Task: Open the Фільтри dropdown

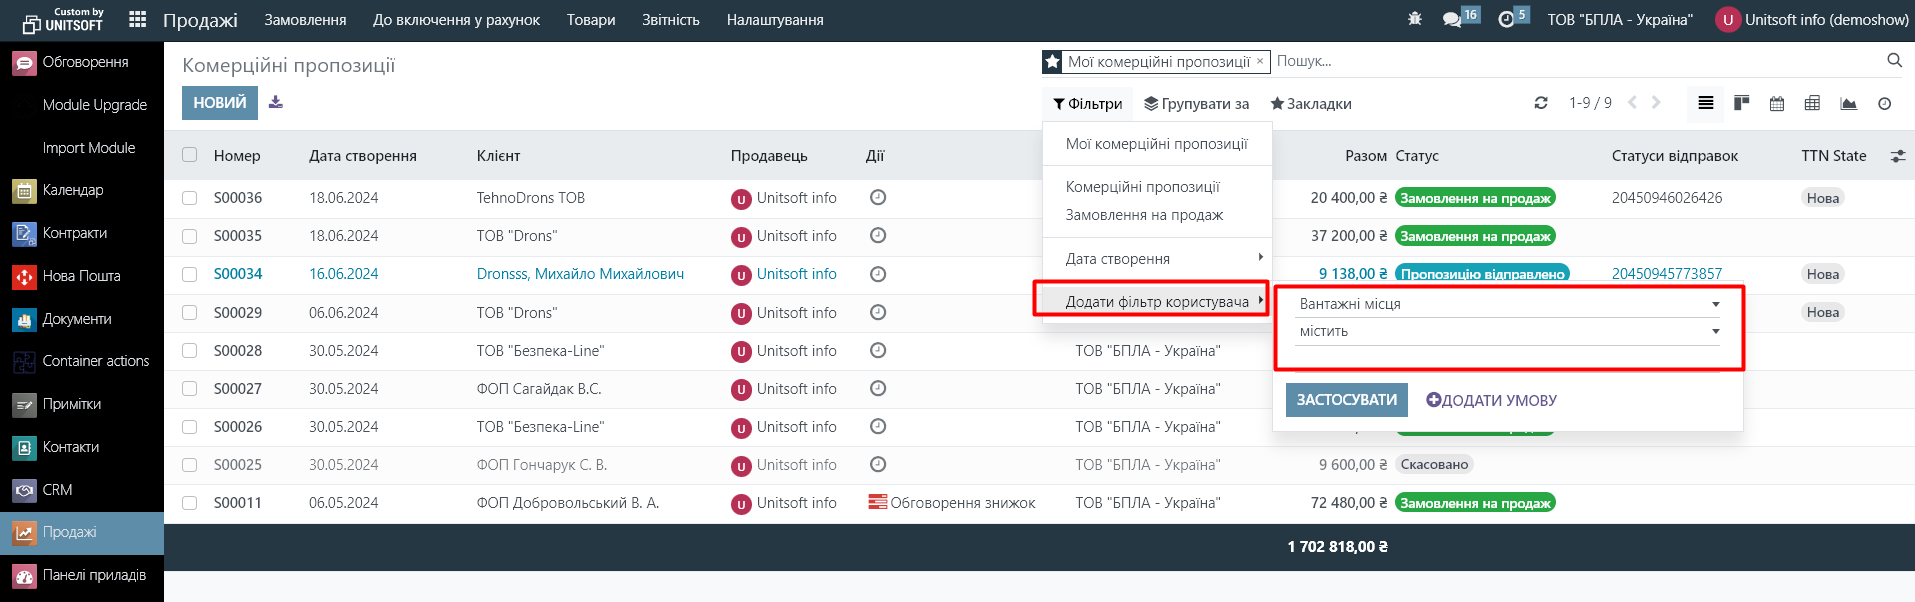Action: coord(1087,104)
